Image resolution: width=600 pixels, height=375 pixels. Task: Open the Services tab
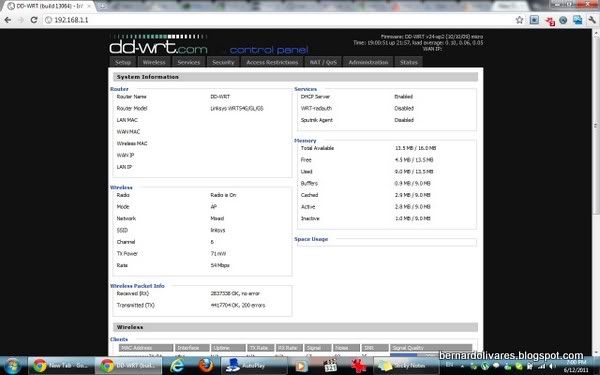click(189, 62)
